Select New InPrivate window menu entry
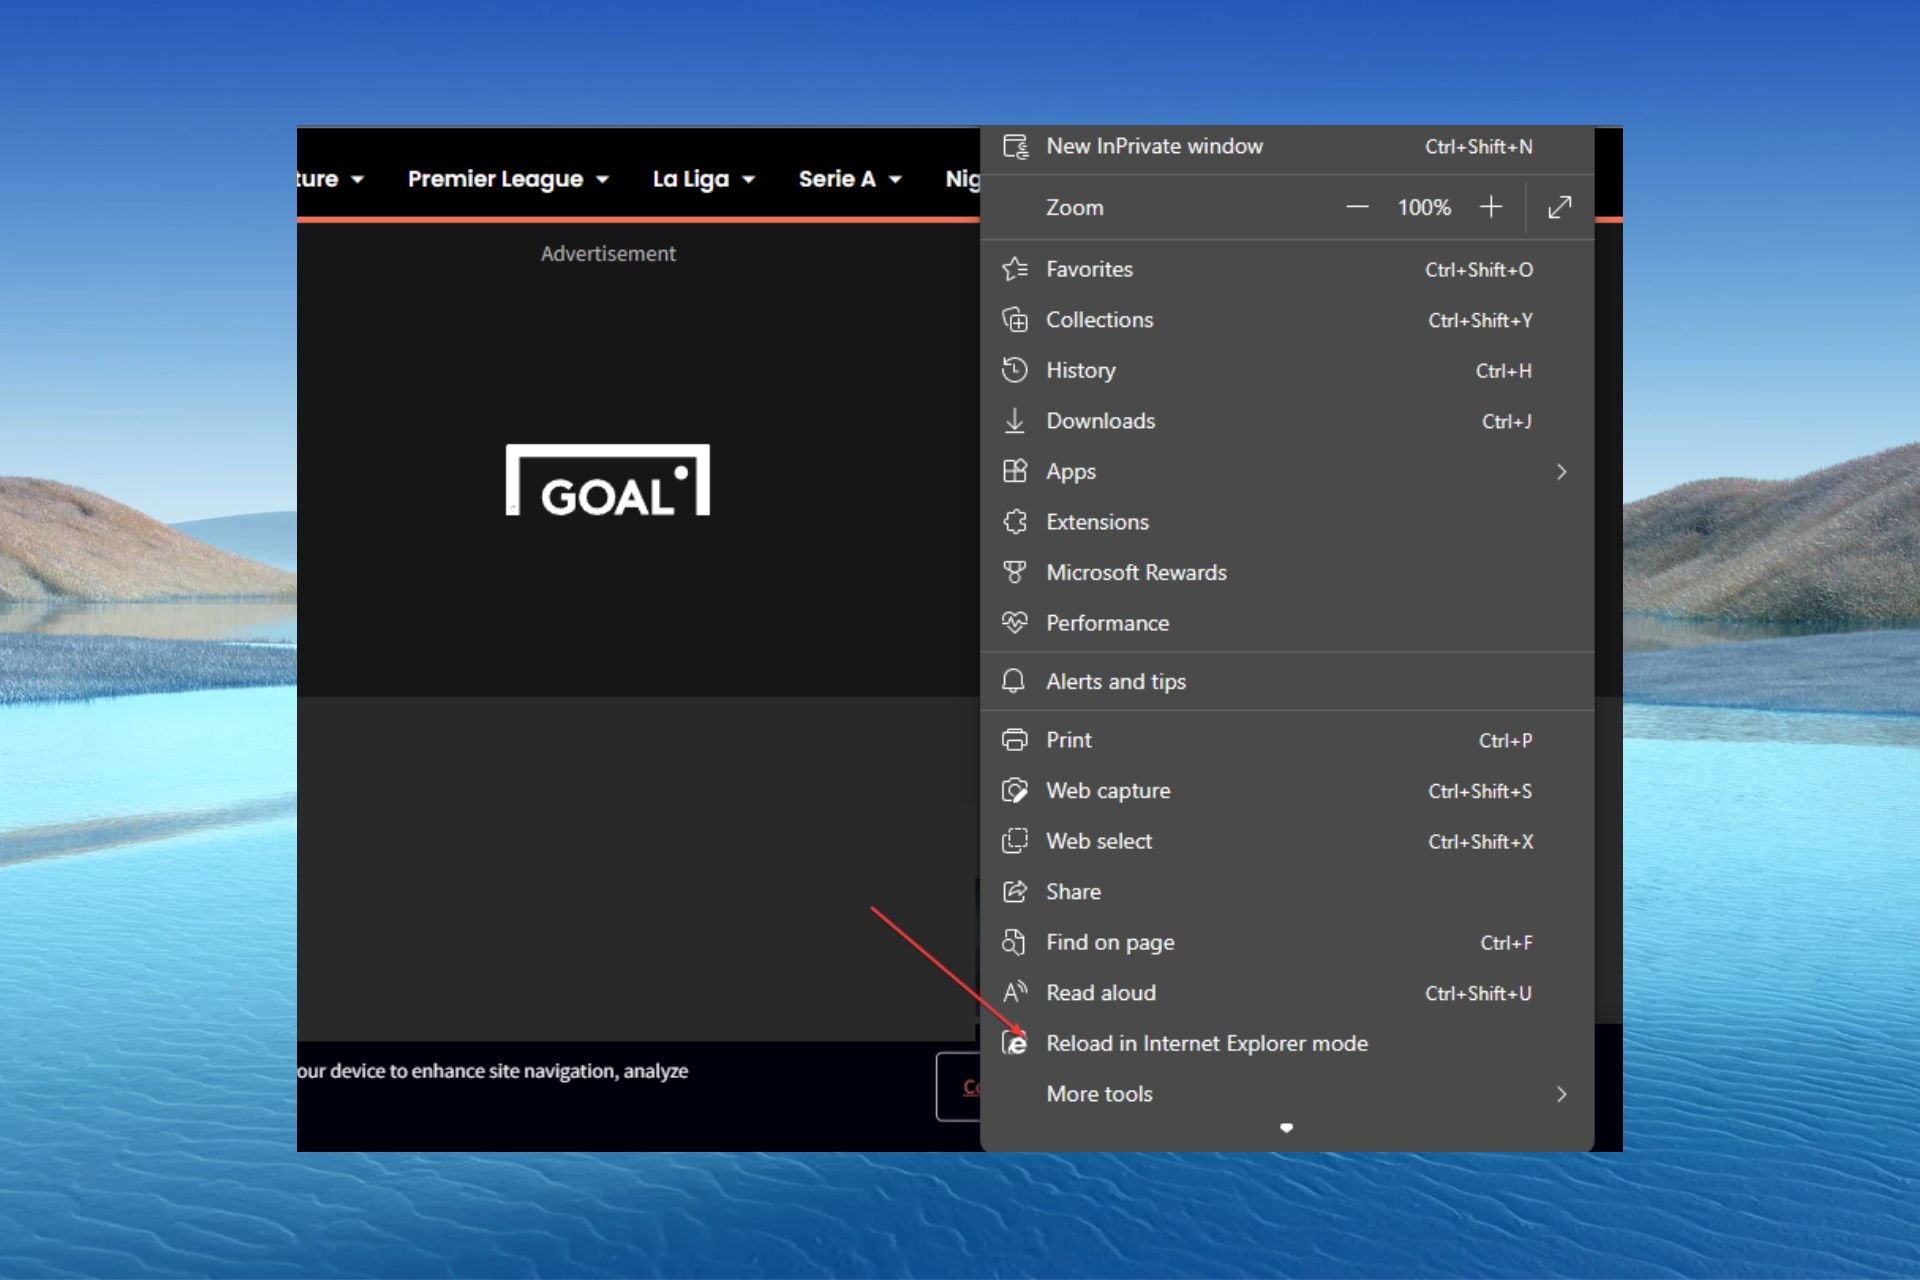 1287,147
